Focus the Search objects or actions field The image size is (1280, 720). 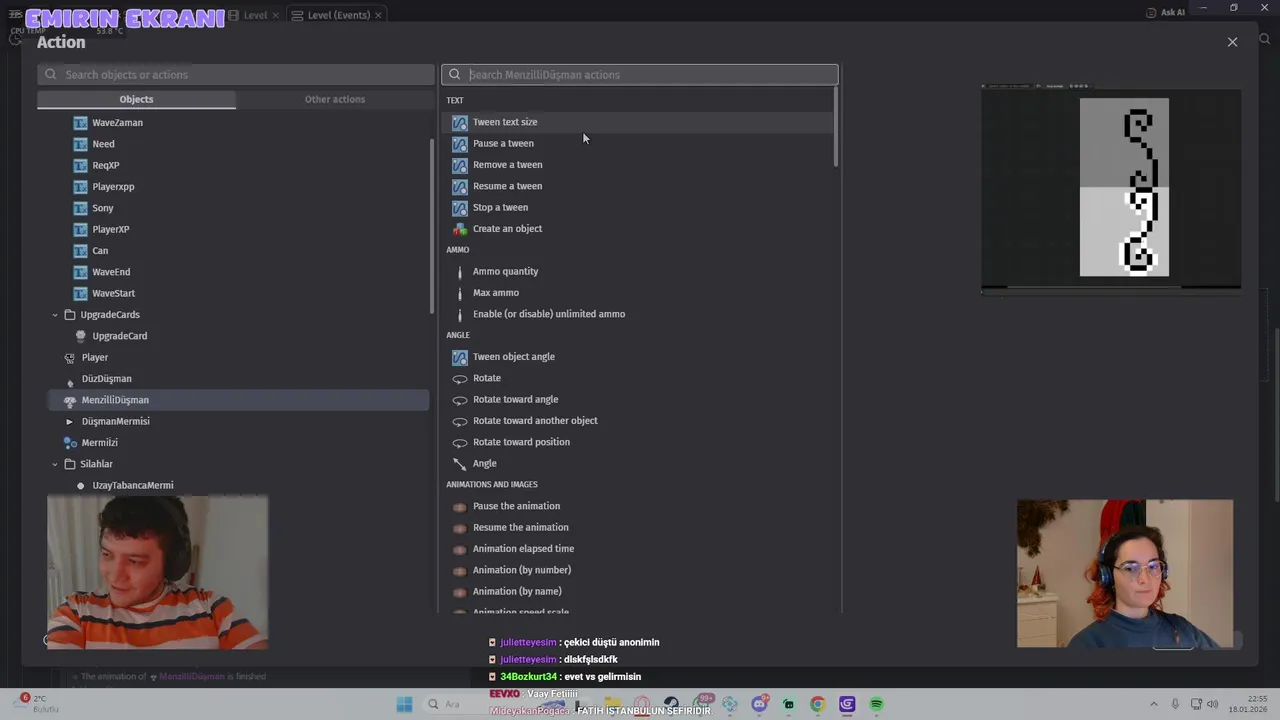point(236,75)
